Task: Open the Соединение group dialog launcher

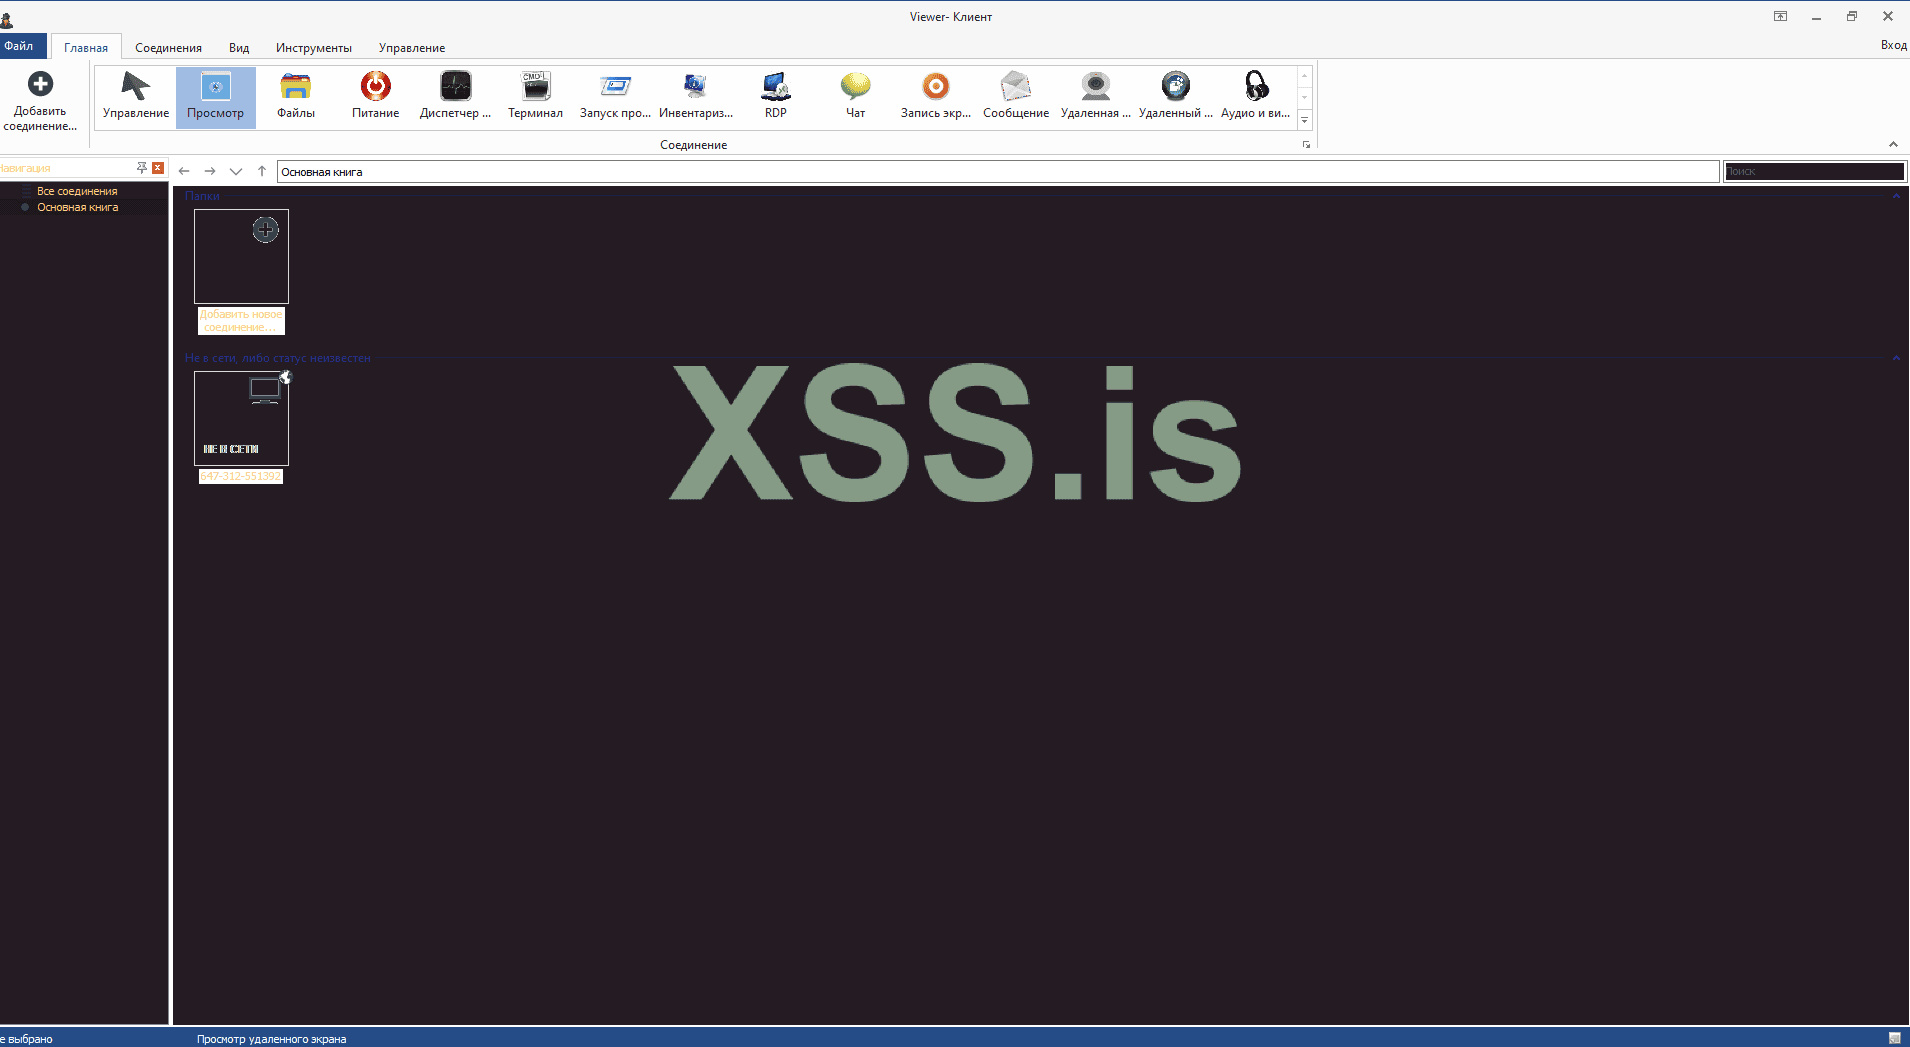Action: point(1306,145)
